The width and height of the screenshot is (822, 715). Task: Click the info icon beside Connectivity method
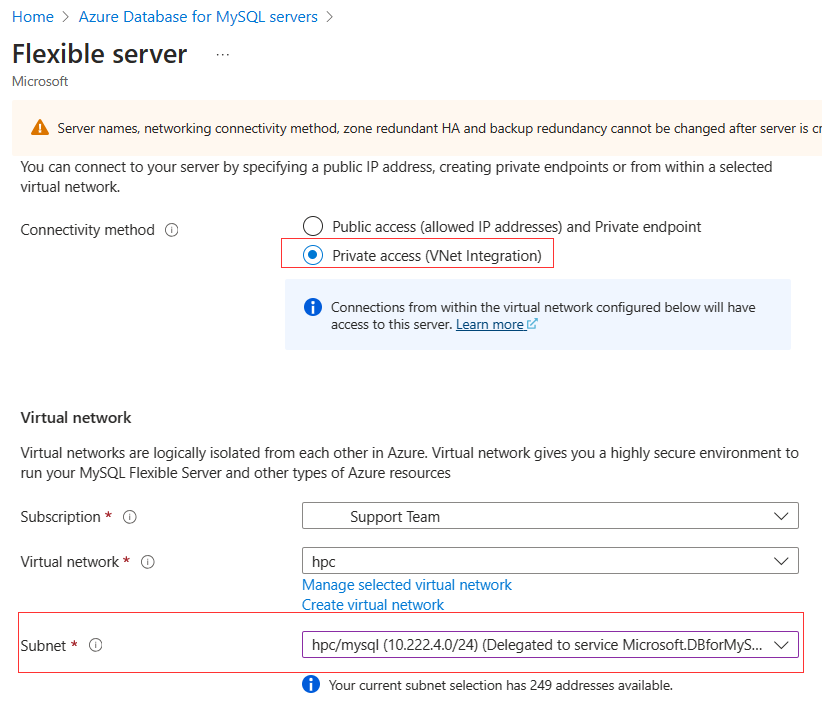(x=171, y=230)
